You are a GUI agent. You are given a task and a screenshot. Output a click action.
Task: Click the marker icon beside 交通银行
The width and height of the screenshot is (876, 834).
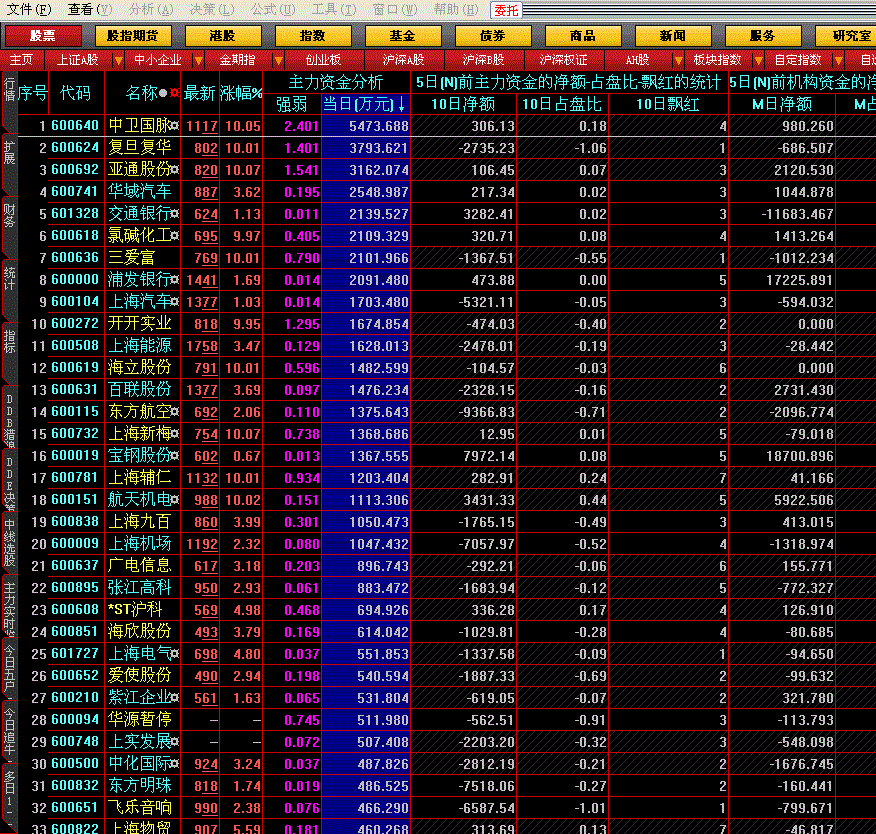[175, 214]
